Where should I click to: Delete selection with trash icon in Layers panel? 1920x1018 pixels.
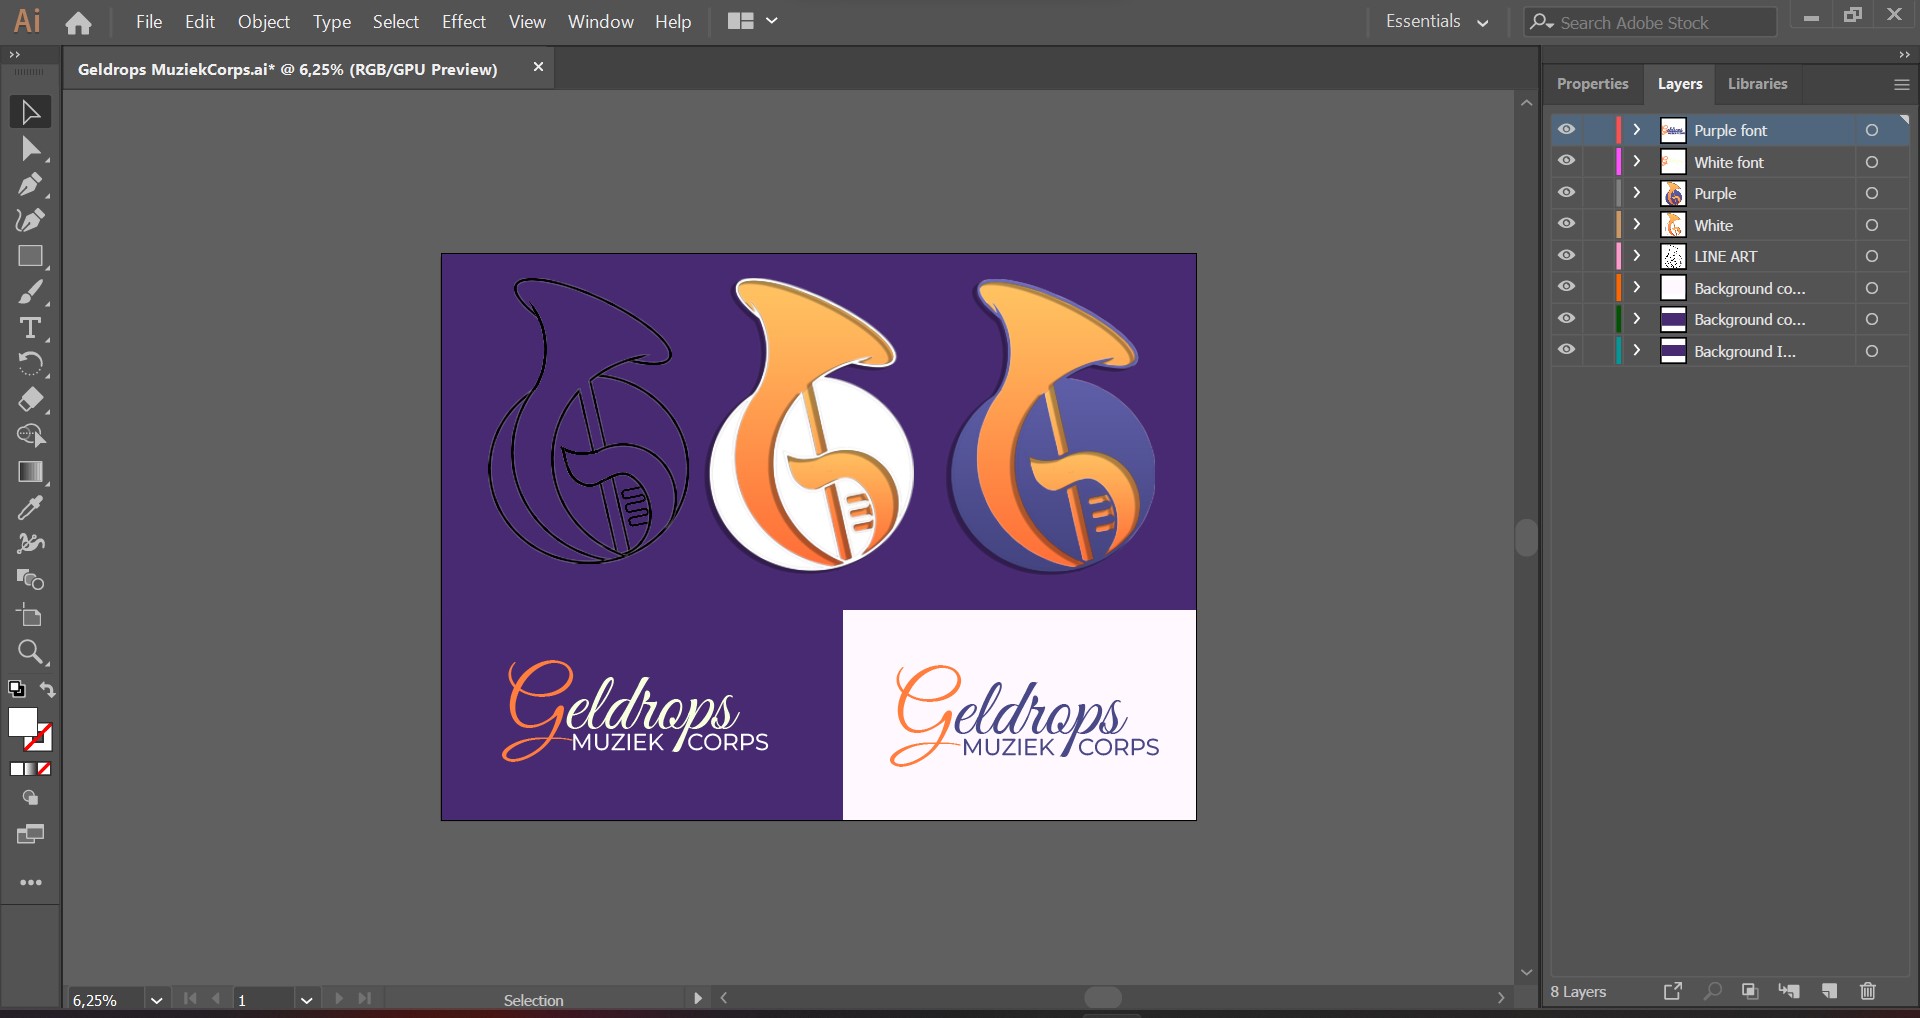pos(1867,991)
